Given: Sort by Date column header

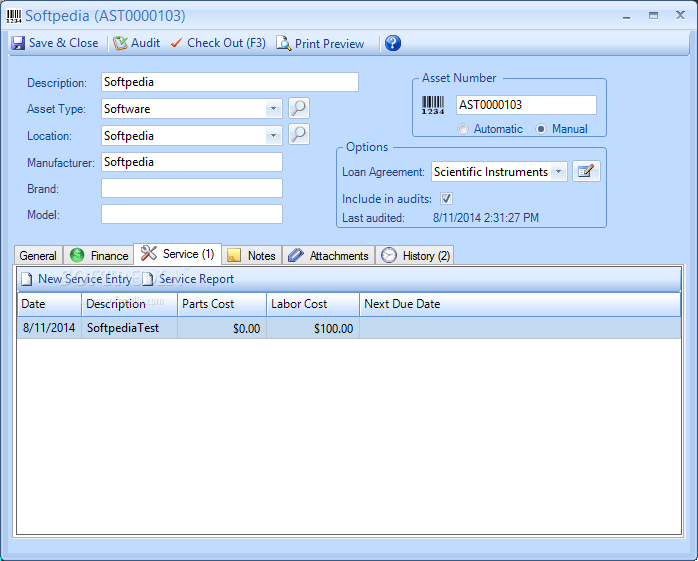Looking at the screenshot, I should pyautogui.click(x=49, y=304).
